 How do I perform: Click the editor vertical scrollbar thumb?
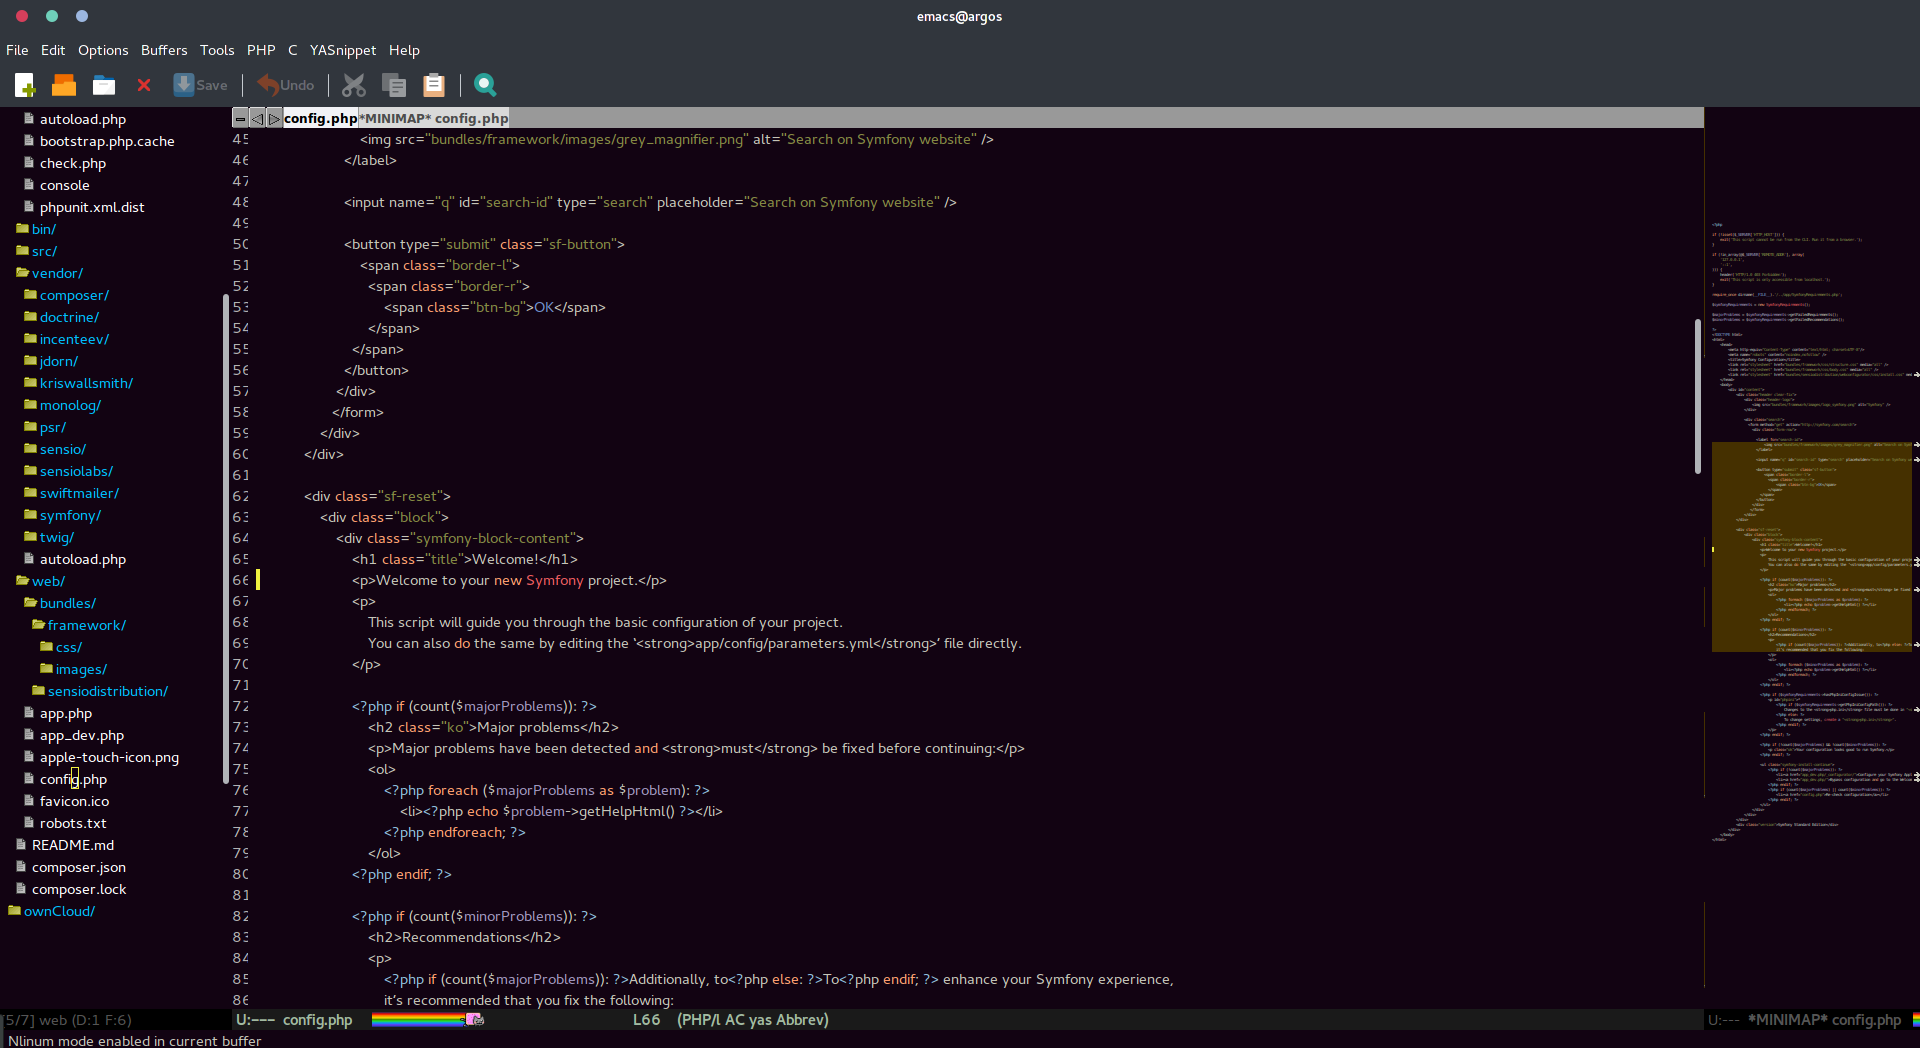point(1698,396)
